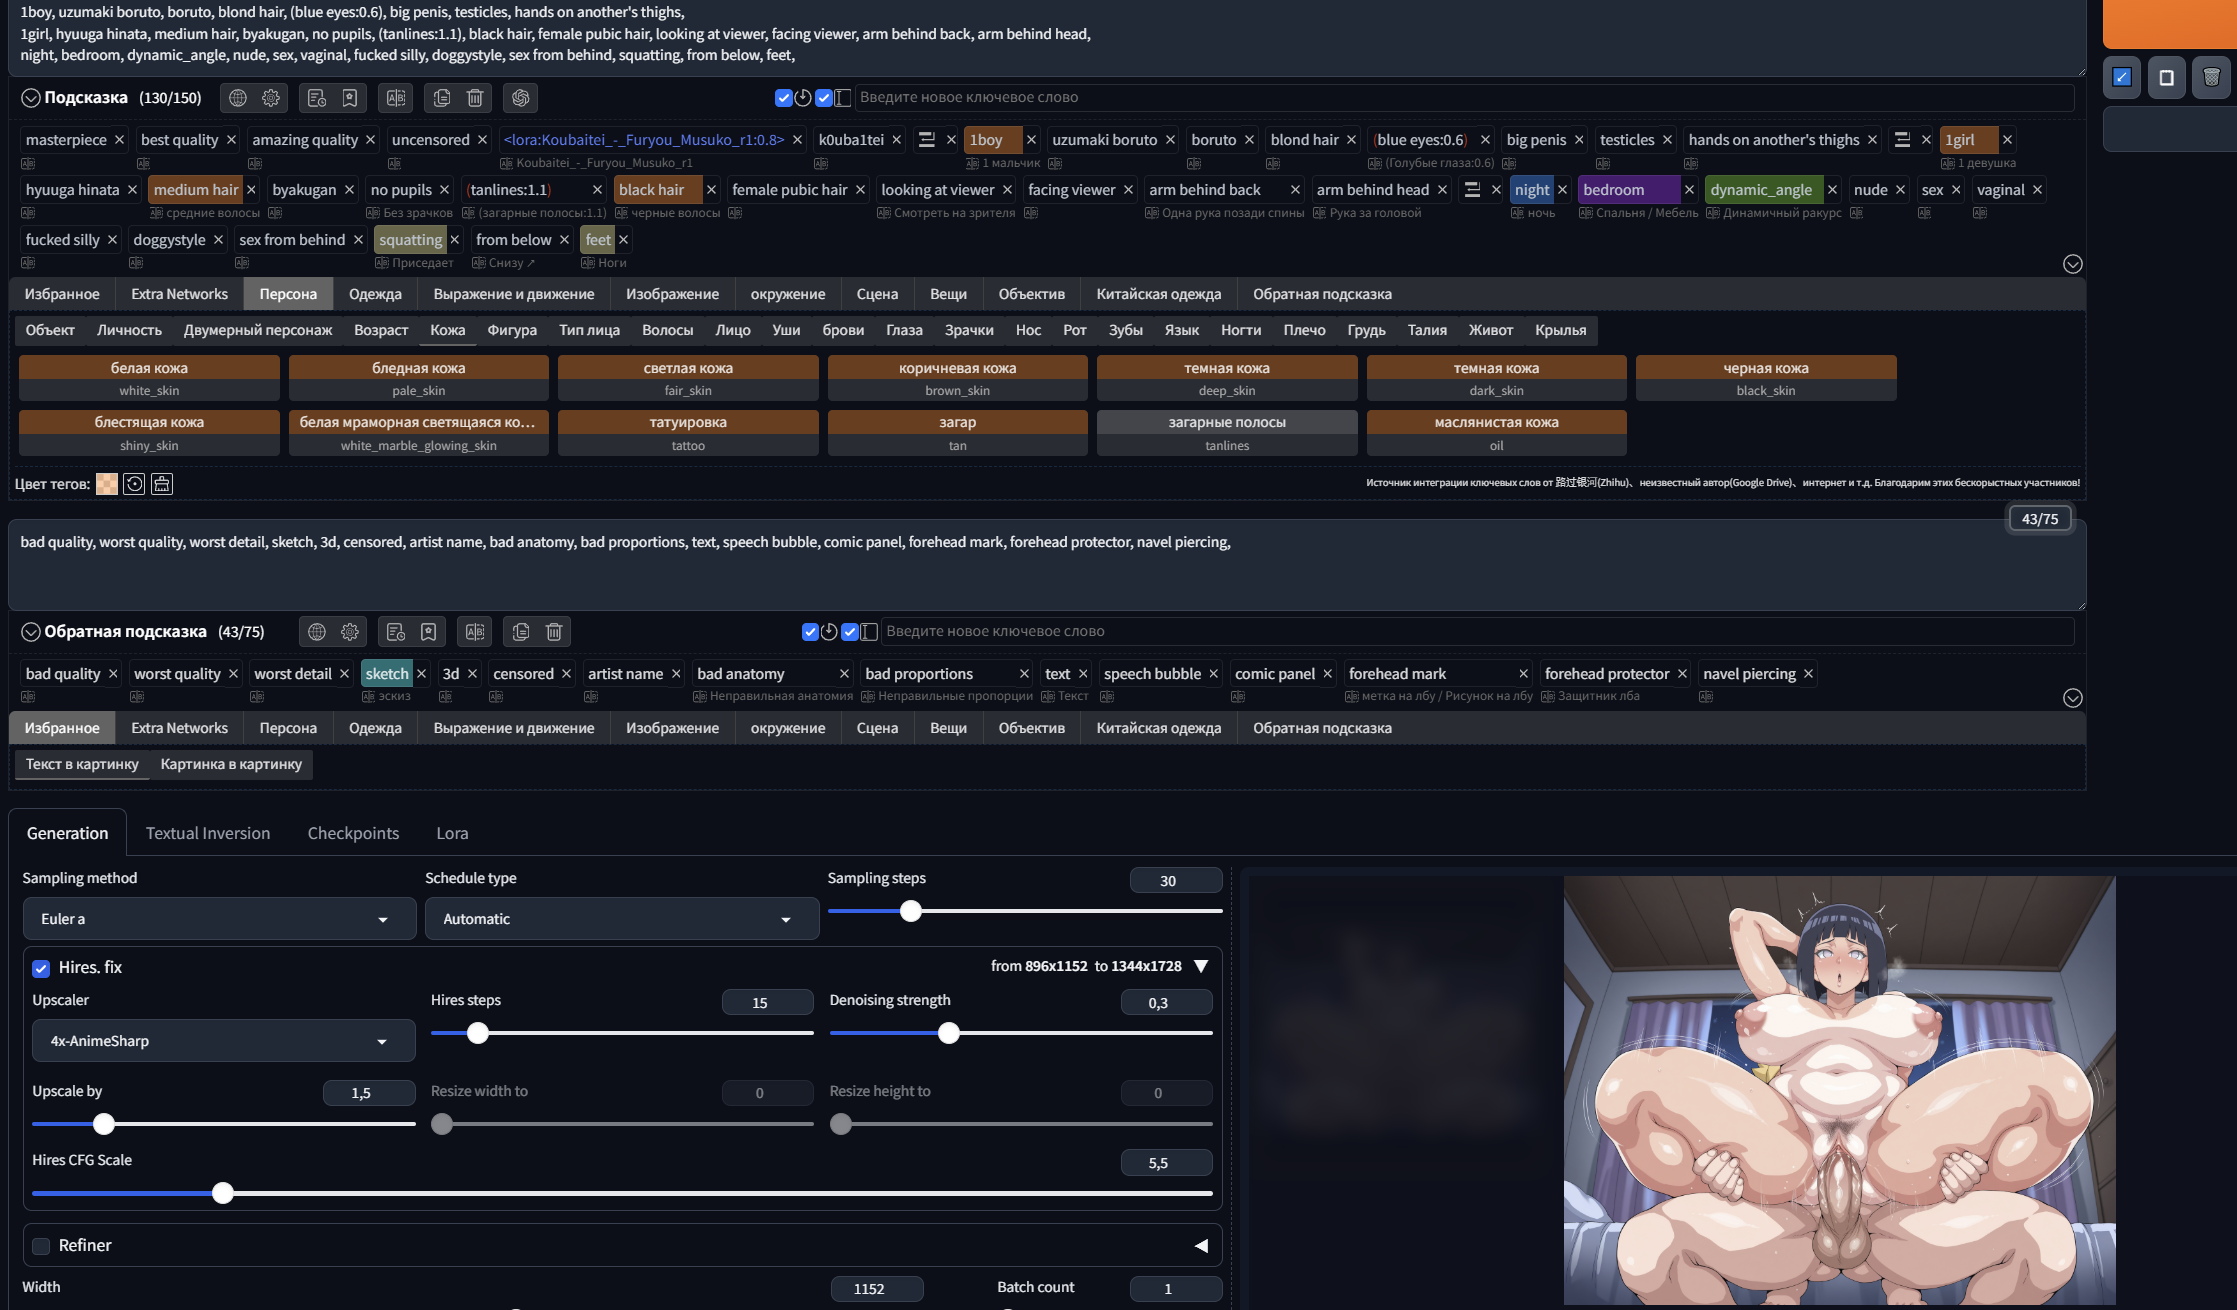Collapse the Обратная подсказка panel chevron
The width and height of the screenshot is (2237, 1310).
[x=31, y=632]
